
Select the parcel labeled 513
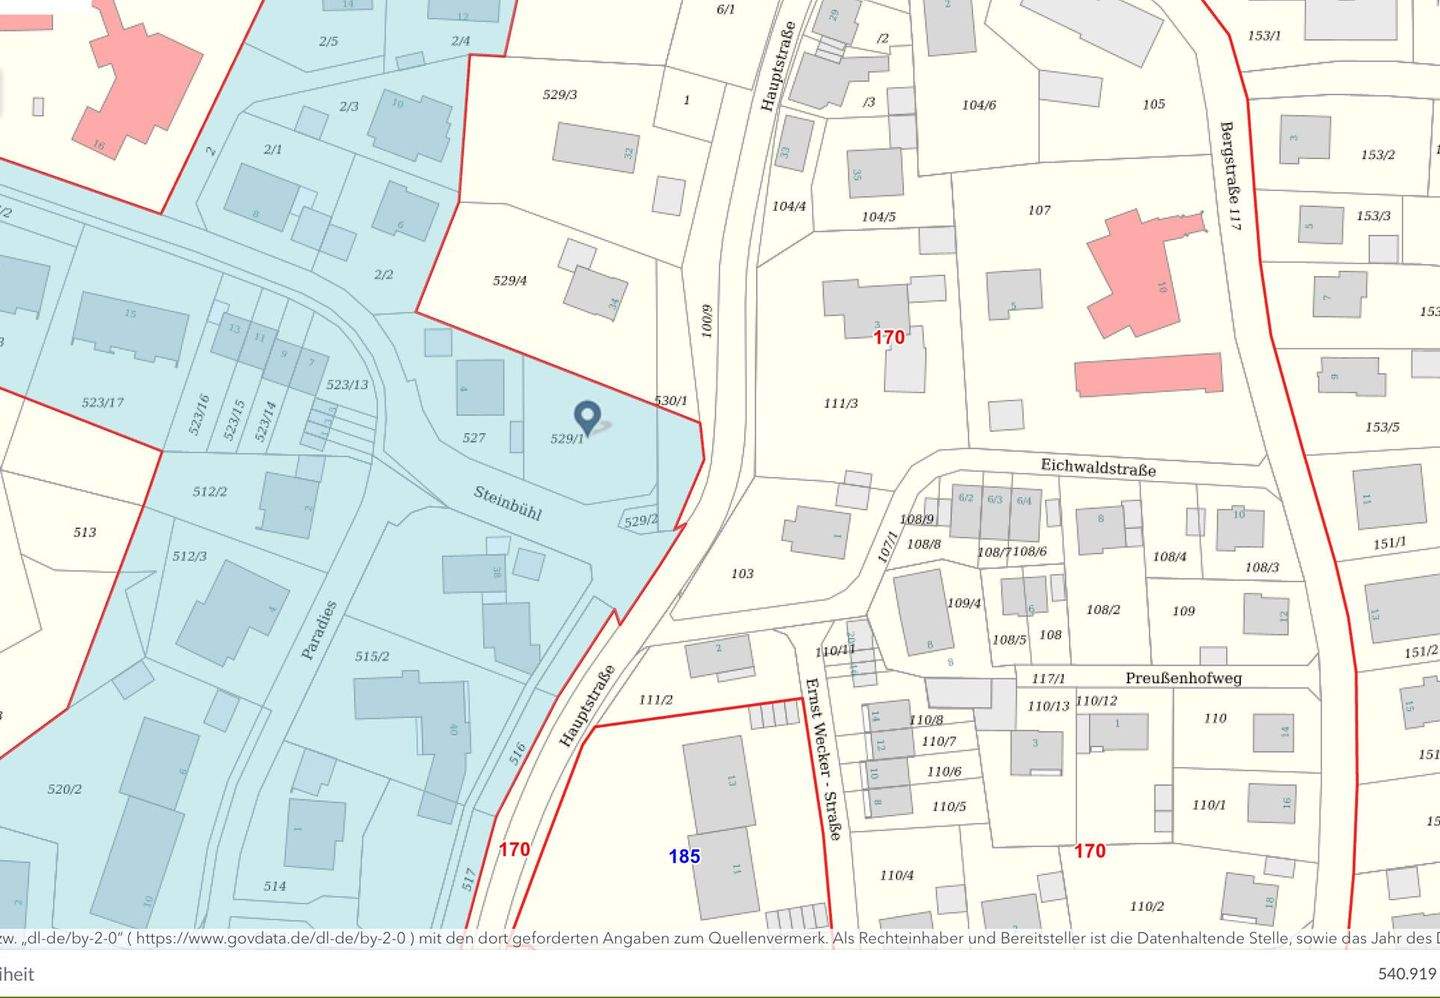pyautogui.click(x=85, y=532)
